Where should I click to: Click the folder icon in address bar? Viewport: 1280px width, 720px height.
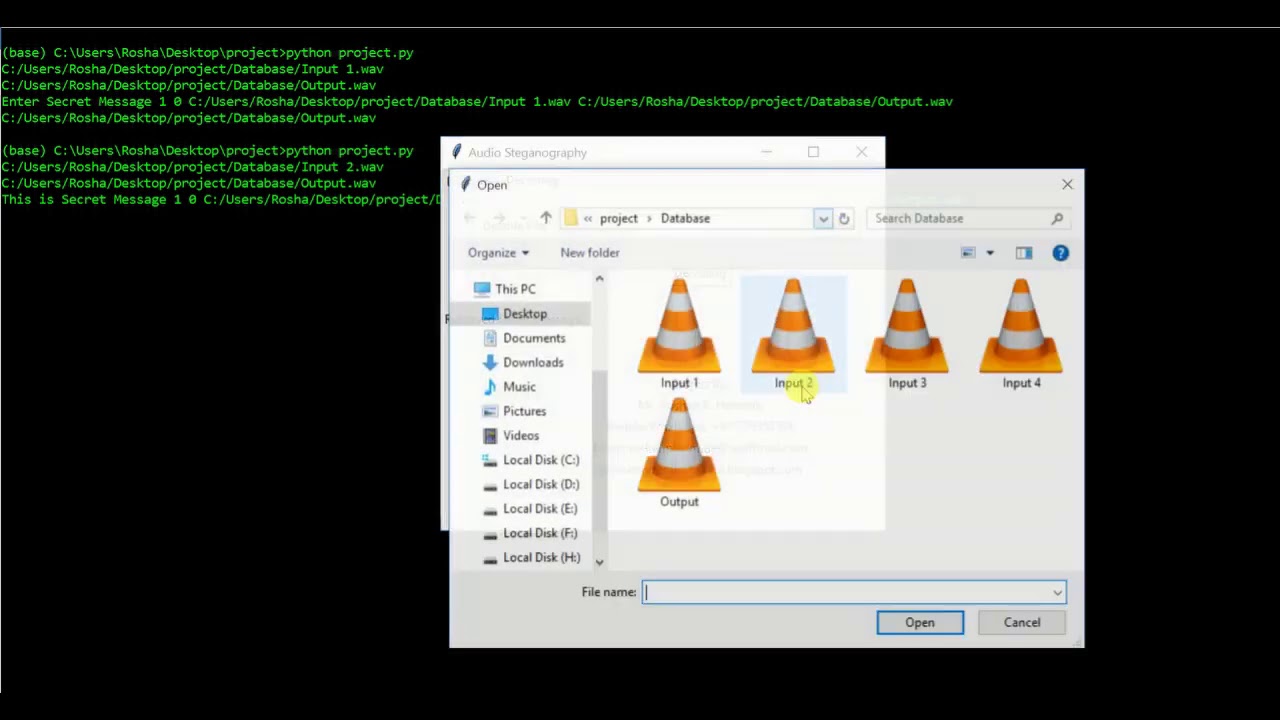(570, 218)
